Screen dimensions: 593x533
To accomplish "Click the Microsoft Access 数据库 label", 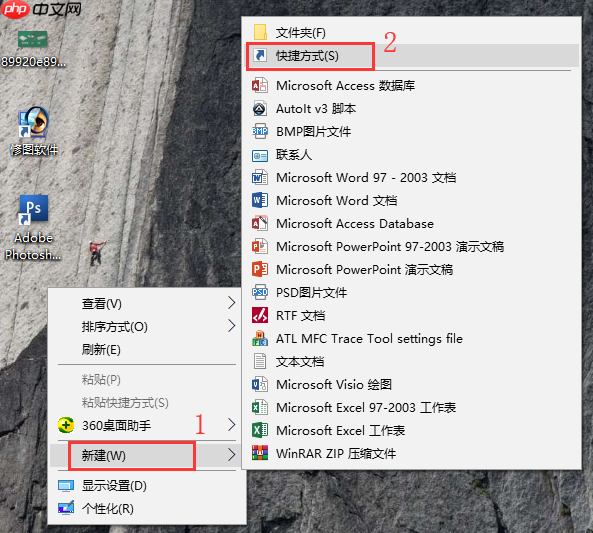I will pos(345,85).
